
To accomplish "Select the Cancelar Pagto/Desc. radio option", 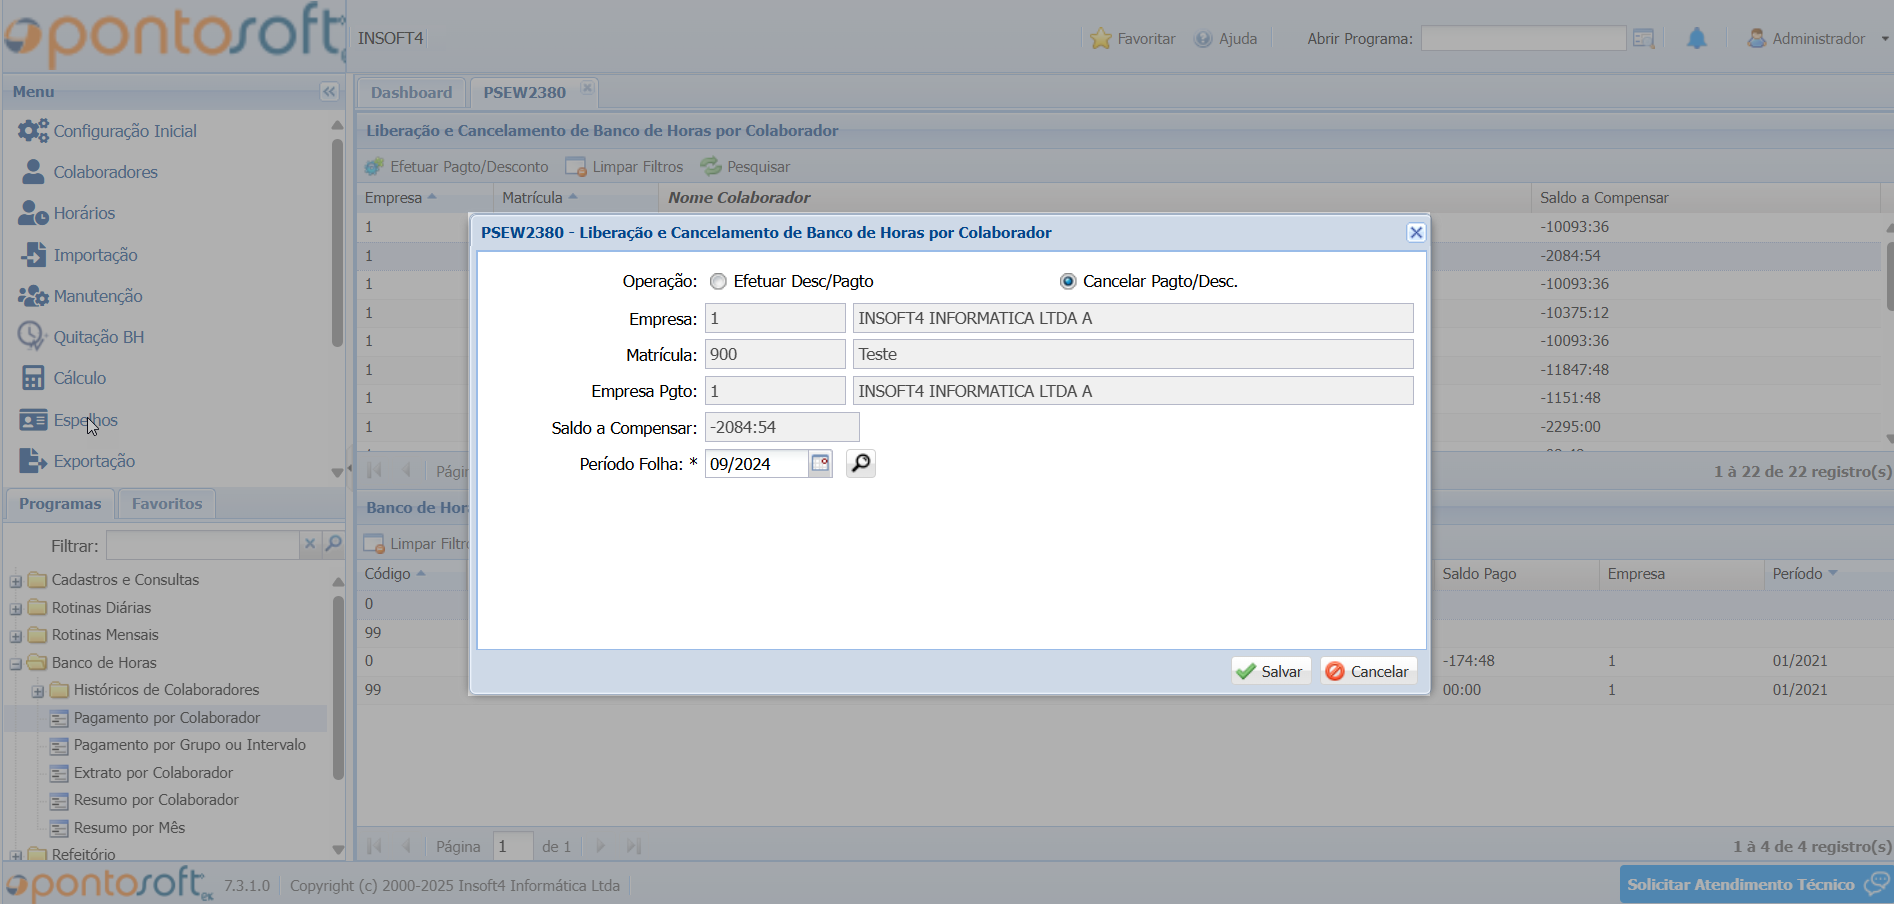I will pyautogui.click(x=1068, y=282).
